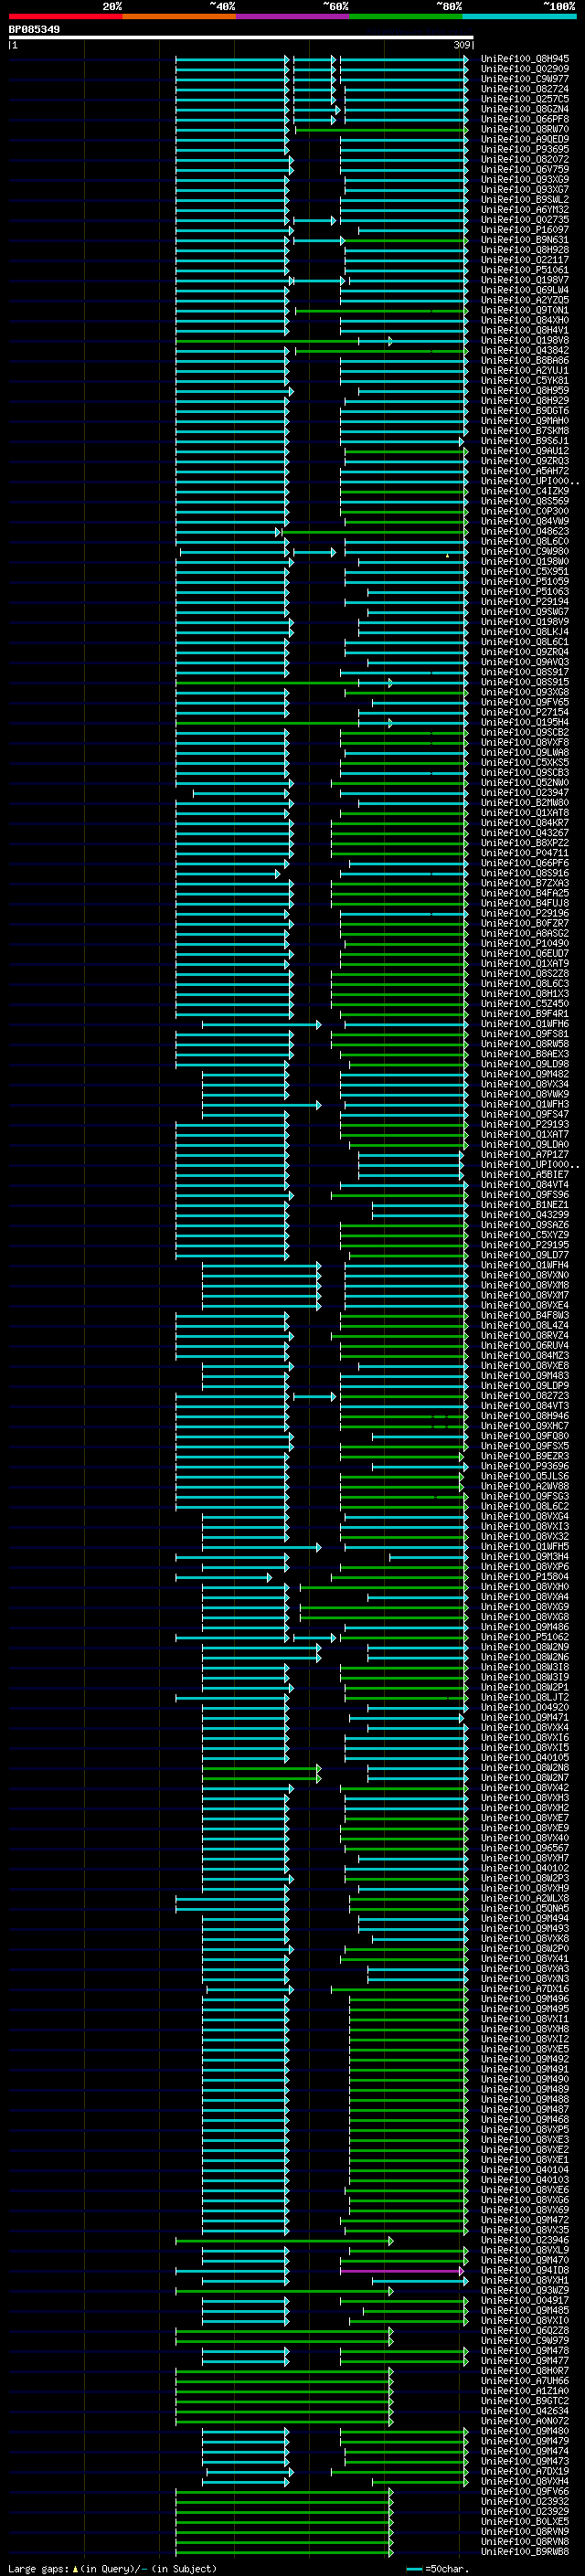The width and height of the screenshot is (585, 2576).
Task: Select the UniRef100_A9QED9 label
Action: tap(525, 139)
